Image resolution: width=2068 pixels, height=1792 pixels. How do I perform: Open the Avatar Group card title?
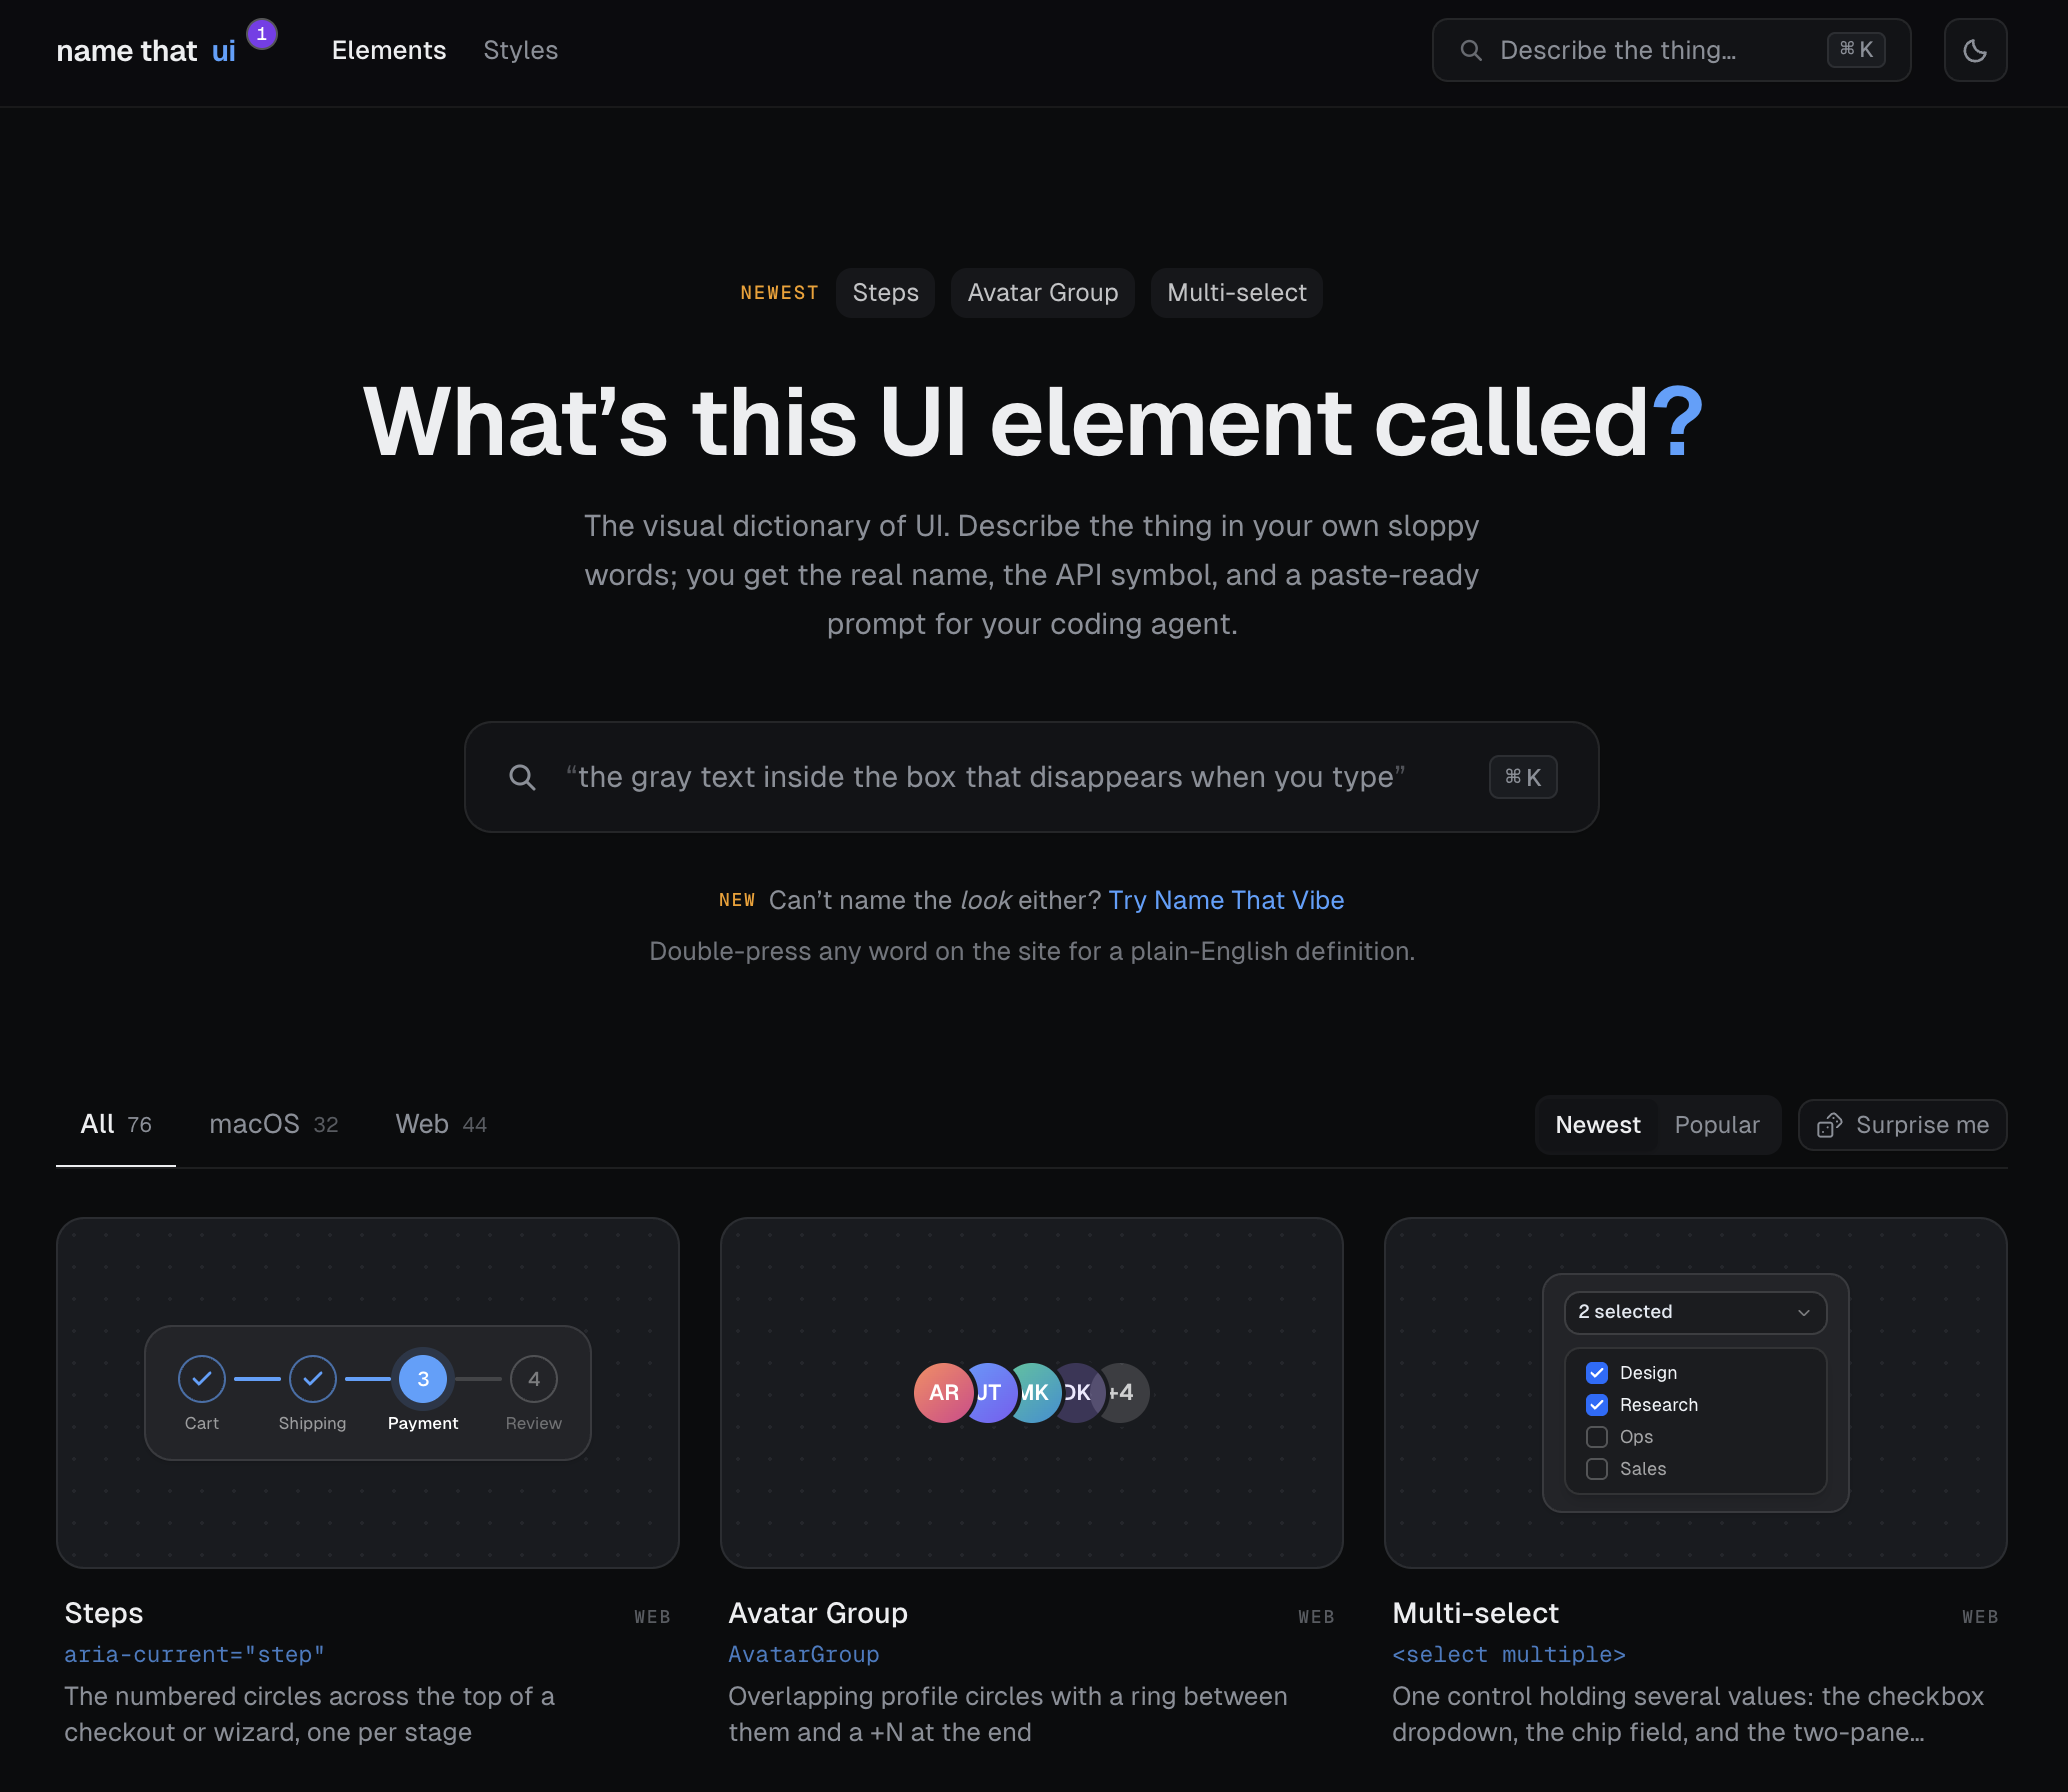tap(818, 1613)
